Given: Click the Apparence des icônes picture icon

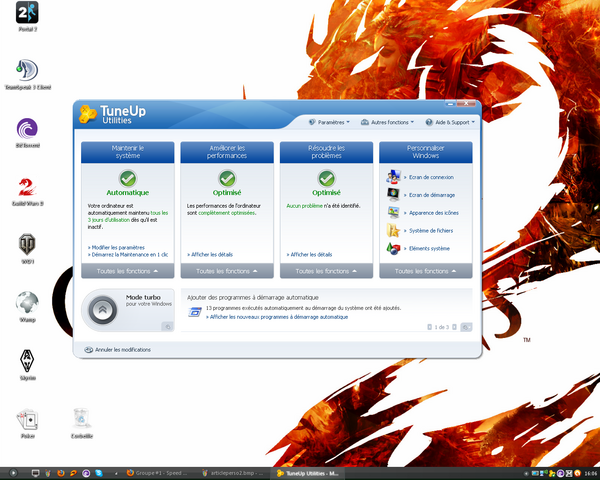Looking at the screenshot, I should [x=393, y=212].
